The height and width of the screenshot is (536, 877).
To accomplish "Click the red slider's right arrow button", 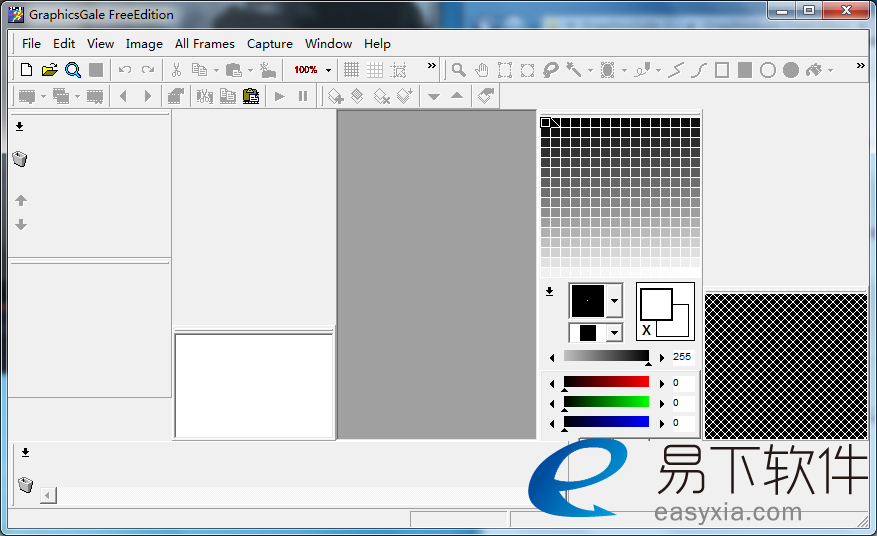I will (x=660, y=383).
